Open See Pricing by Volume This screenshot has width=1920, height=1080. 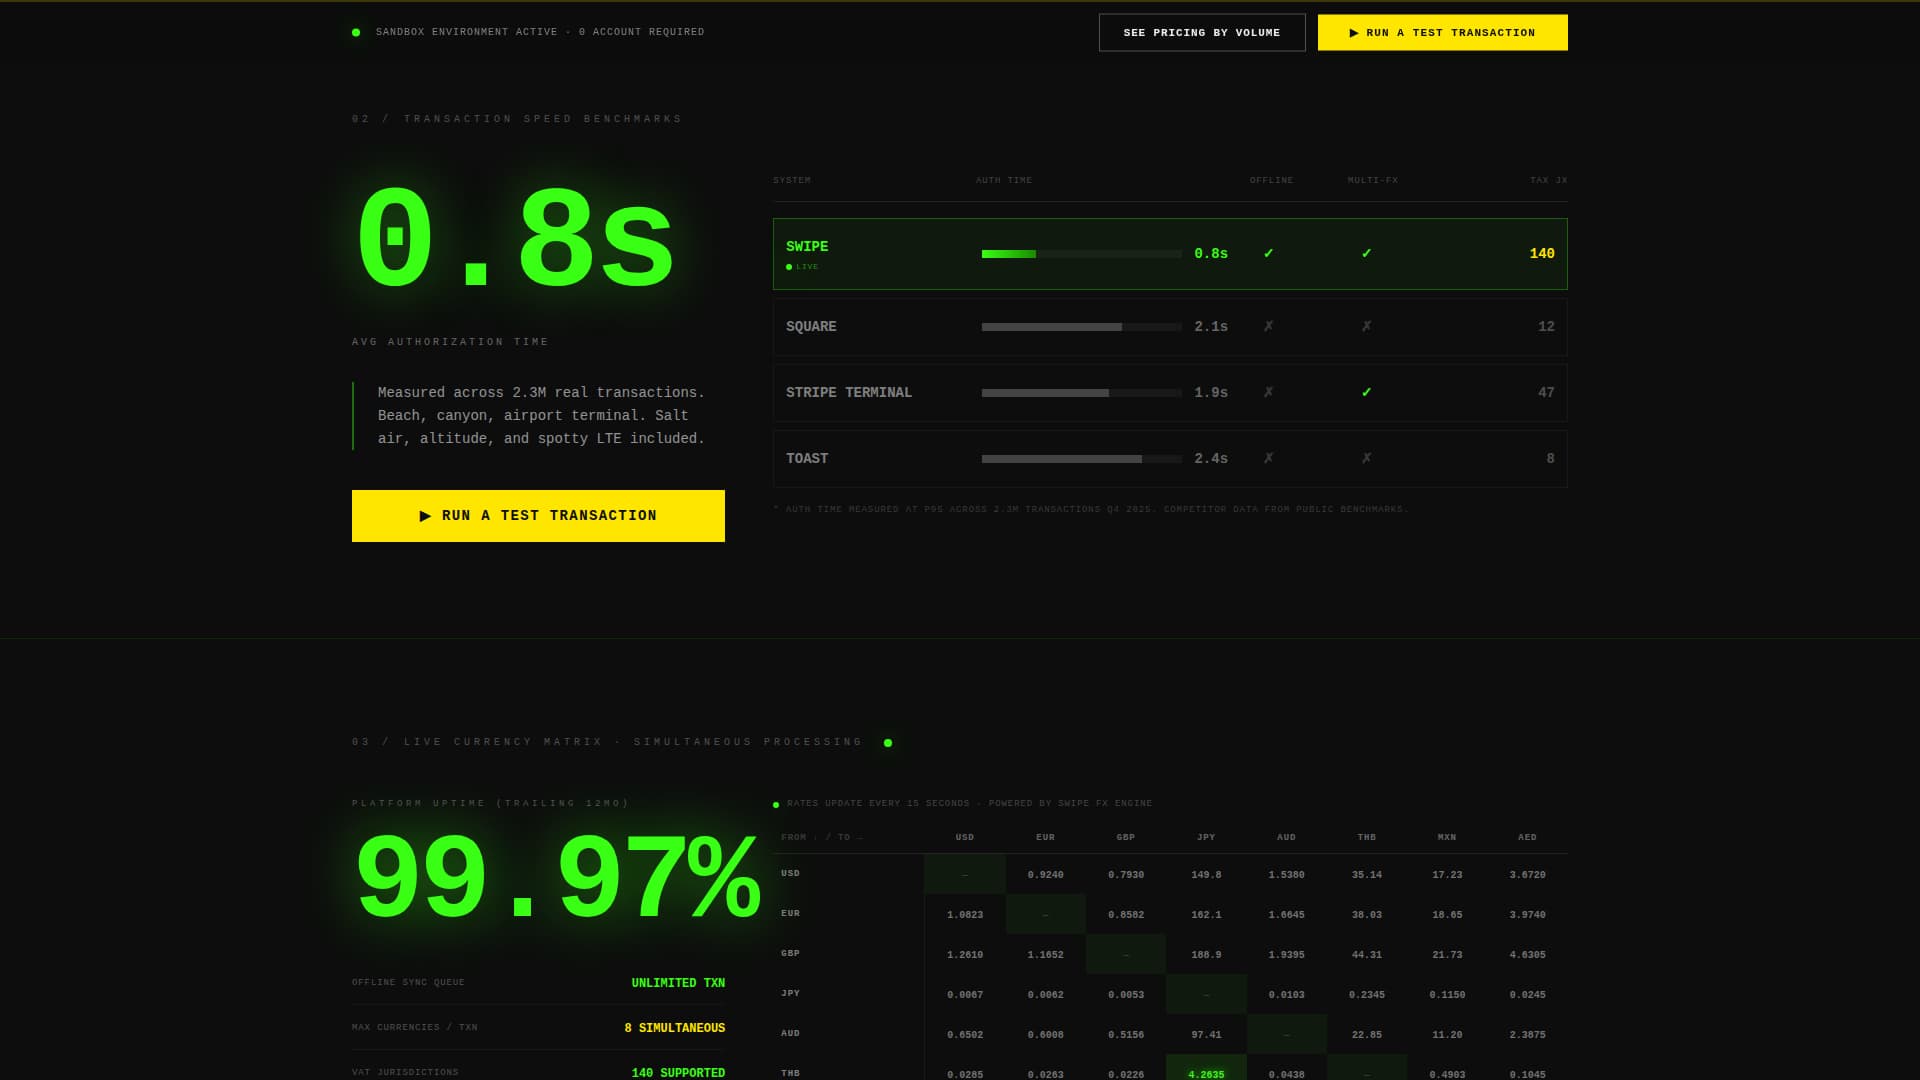click(x=1202, y=33)
